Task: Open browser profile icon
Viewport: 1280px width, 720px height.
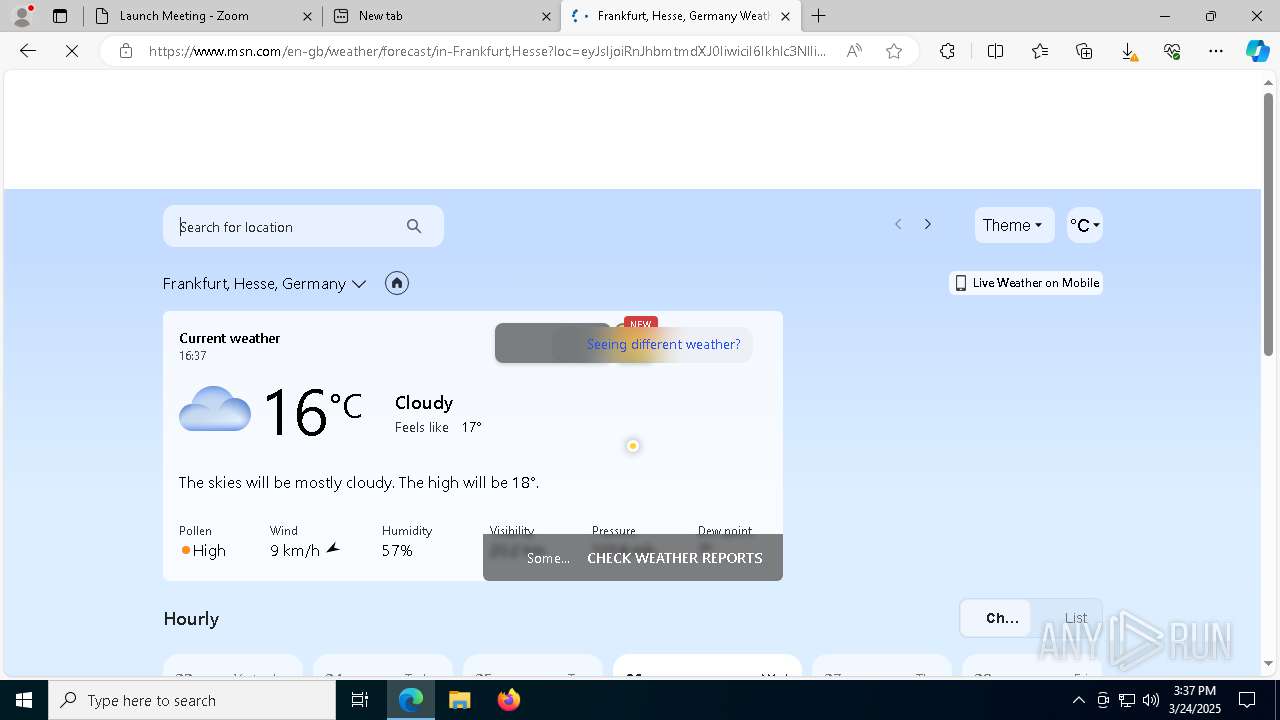Action: click(22, 15)
